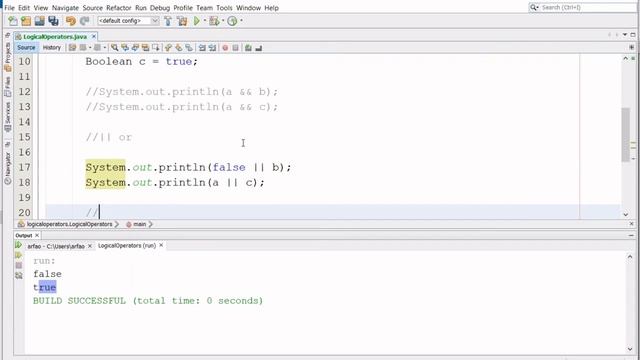This screenshot has height=360, width=640.
Task: Toggle the Source editor view
Action: point(26,48)
